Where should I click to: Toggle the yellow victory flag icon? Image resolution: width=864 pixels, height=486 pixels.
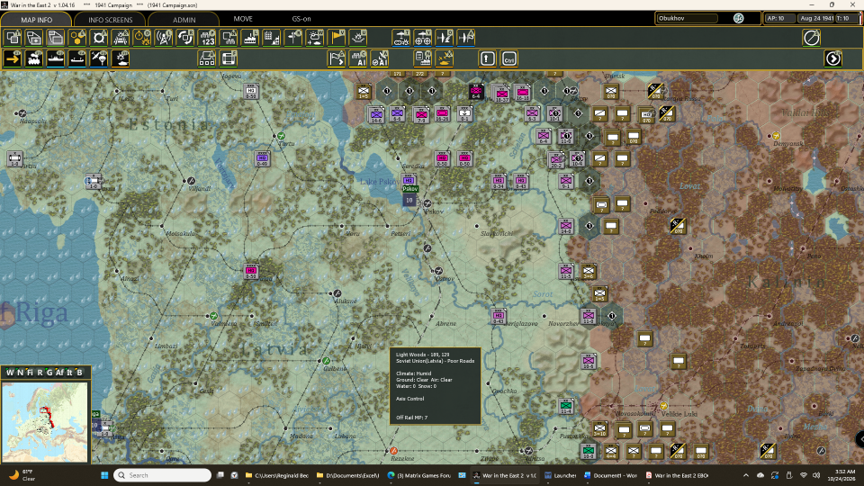pos(337,37)
